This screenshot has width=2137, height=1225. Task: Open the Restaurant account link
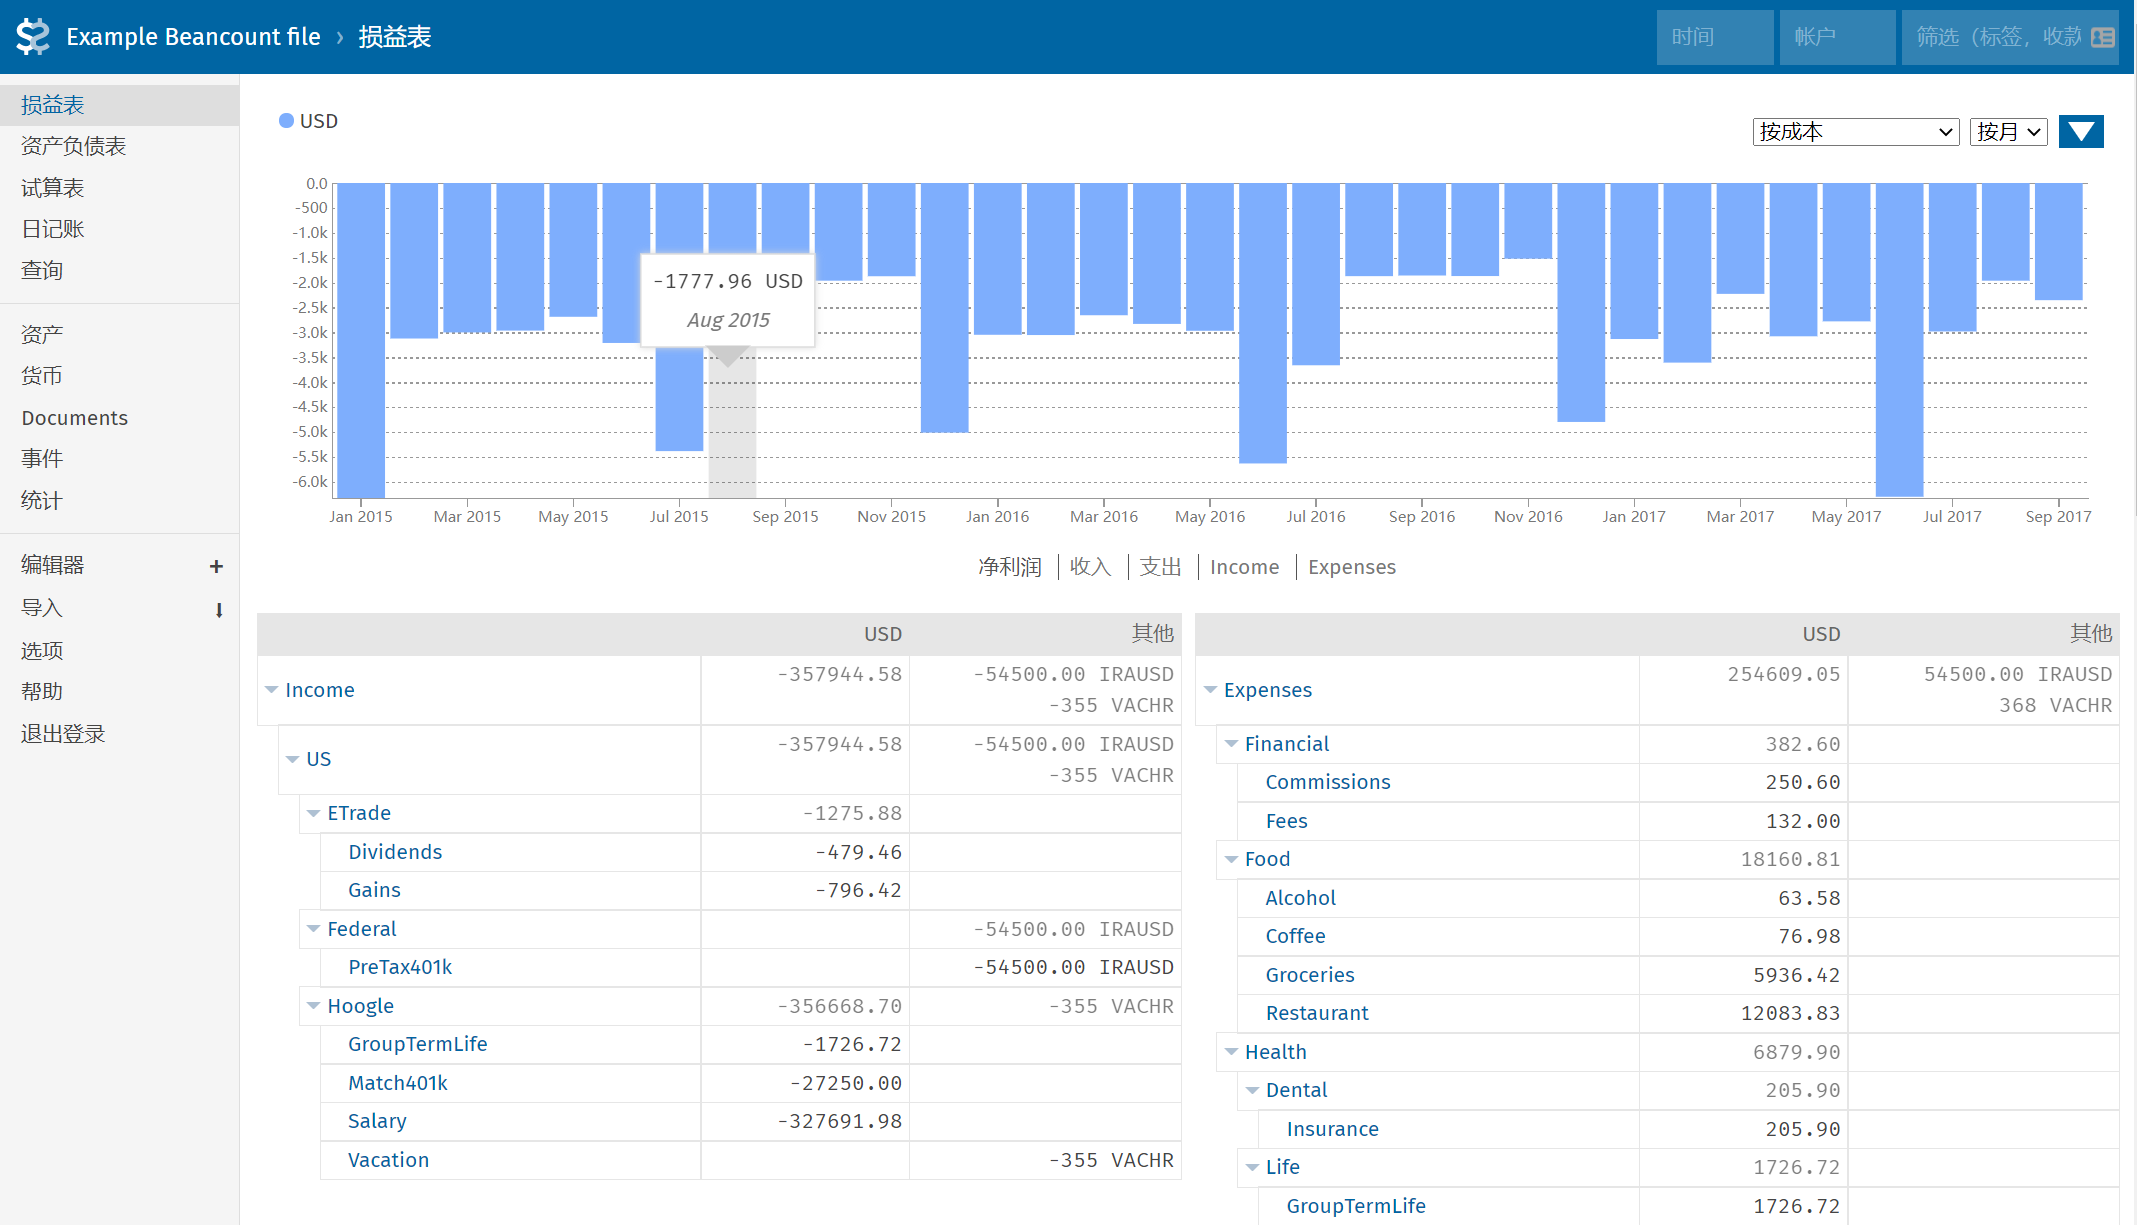tap(1317, 1013)
